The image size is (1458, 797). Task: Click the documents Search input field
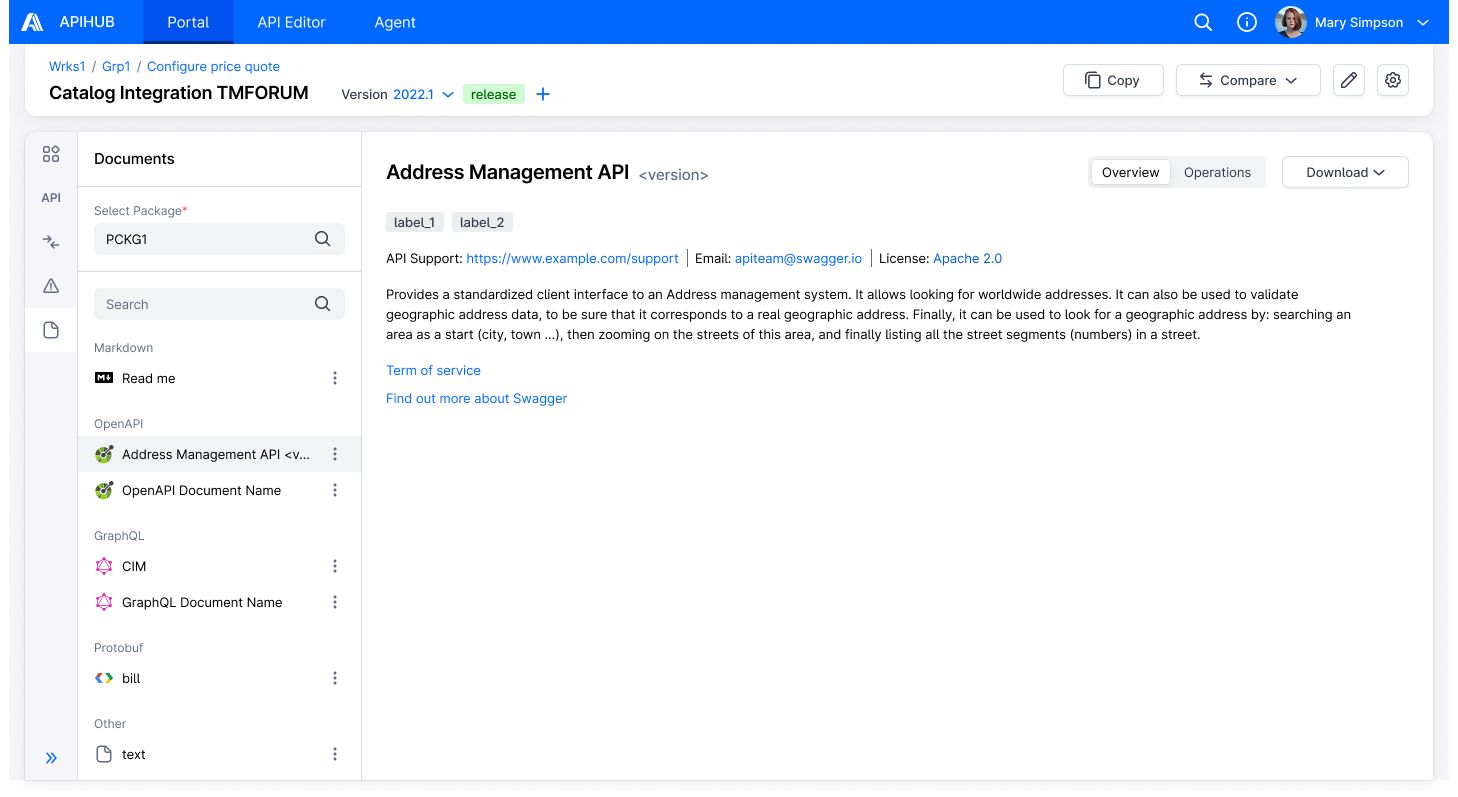click(219, 304)
